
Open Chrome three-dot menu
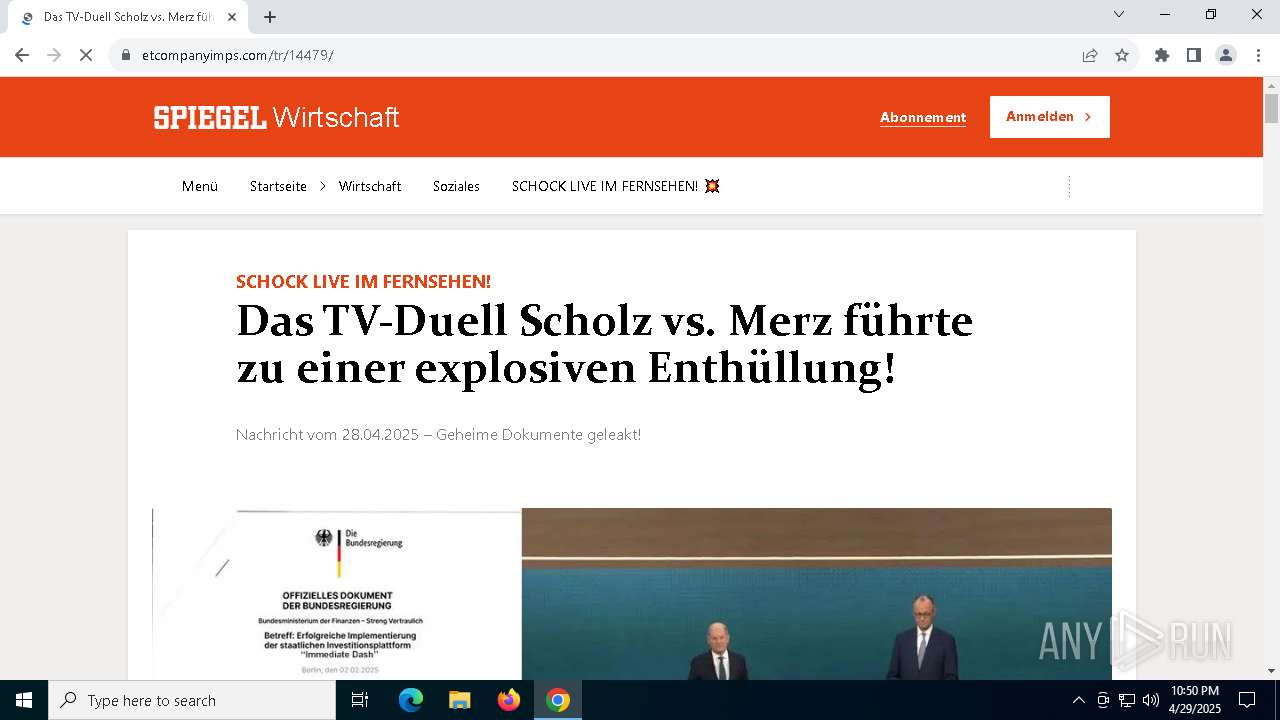[1258, 55]
